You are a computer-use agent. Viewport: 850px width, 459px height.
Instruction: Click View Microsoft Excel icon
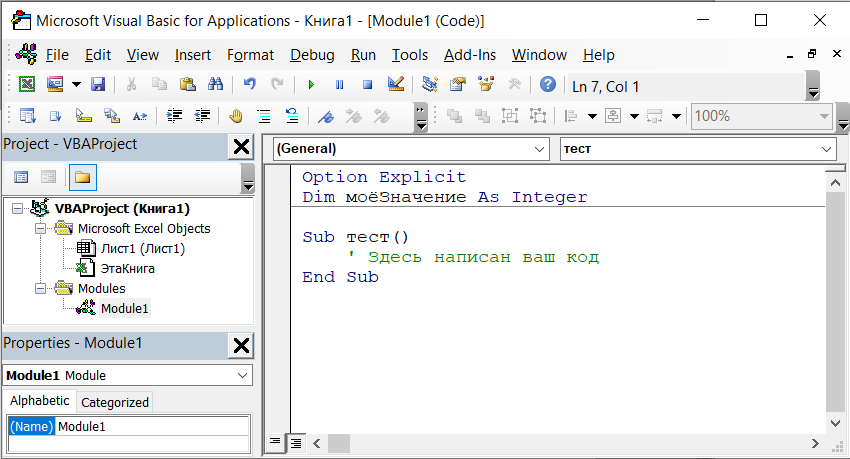coord(27,84)
